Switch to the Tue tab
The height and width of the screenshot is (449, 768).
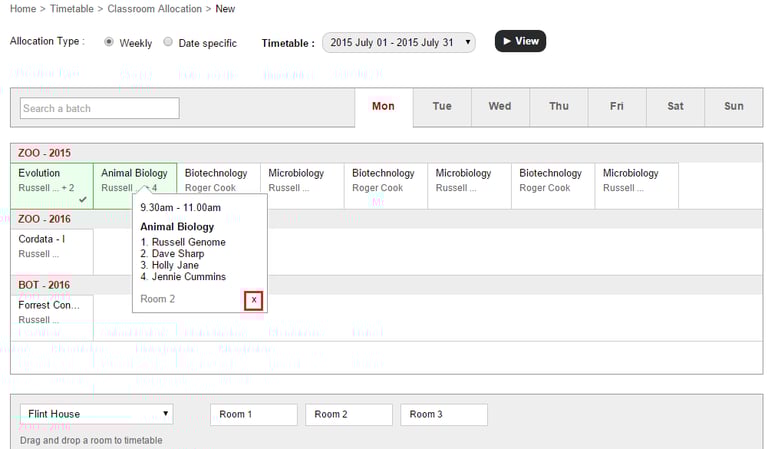click(x=442, y=106)
